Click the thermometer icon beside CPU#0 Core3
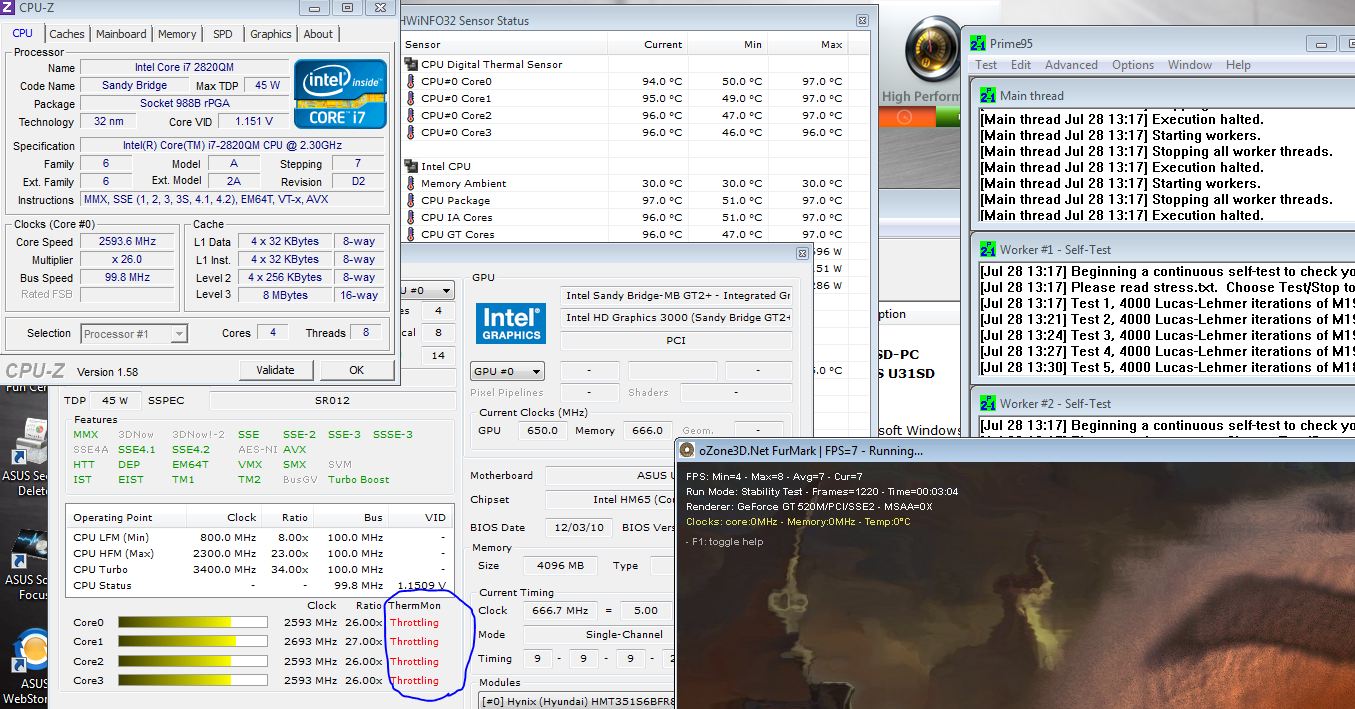 click(410, 133)
